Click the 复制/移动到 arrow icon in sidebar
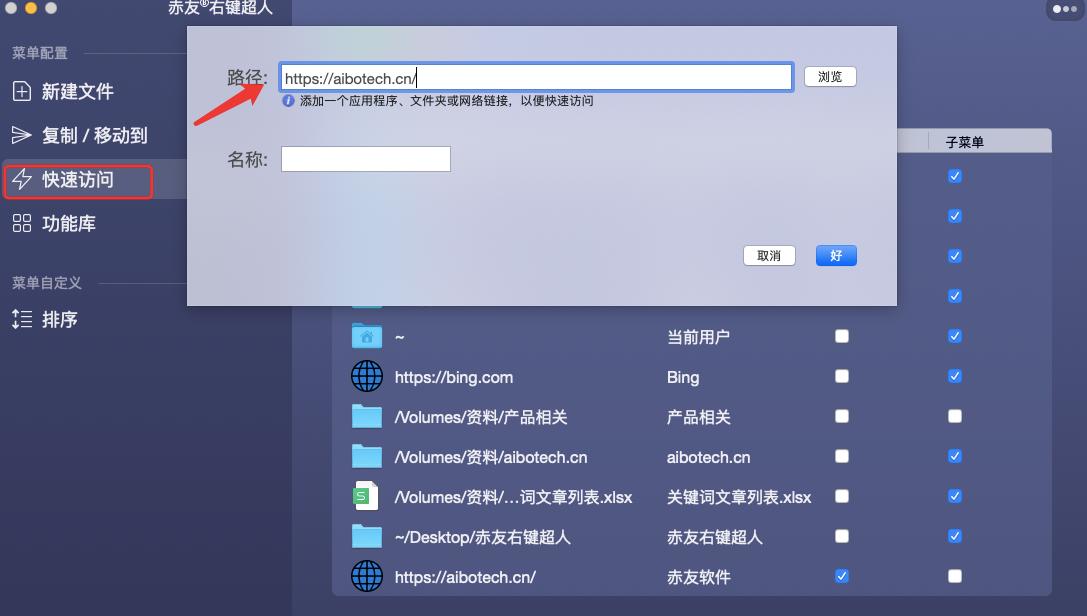 pyautogui.click(x=22, y=137)
